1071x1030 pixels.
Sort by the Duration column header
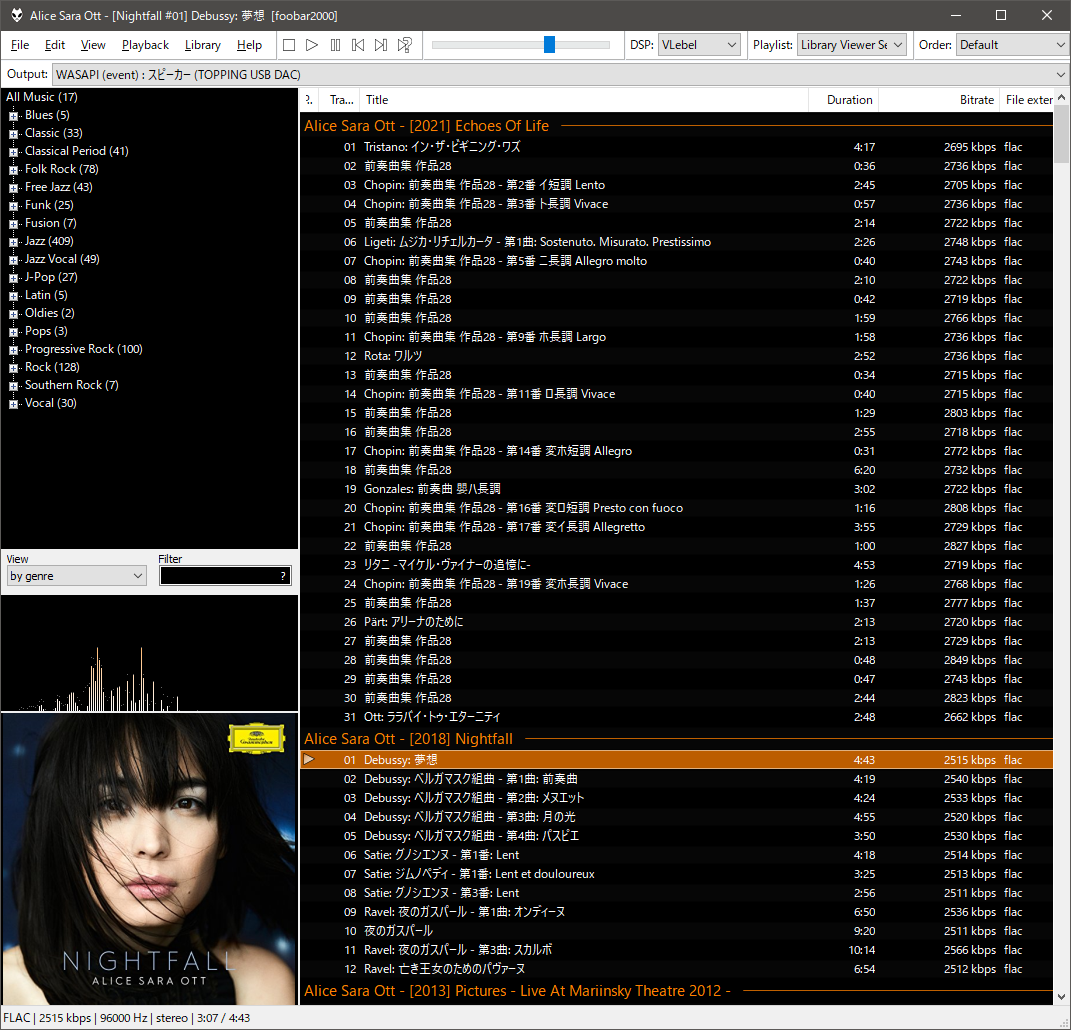coord(844,100)
